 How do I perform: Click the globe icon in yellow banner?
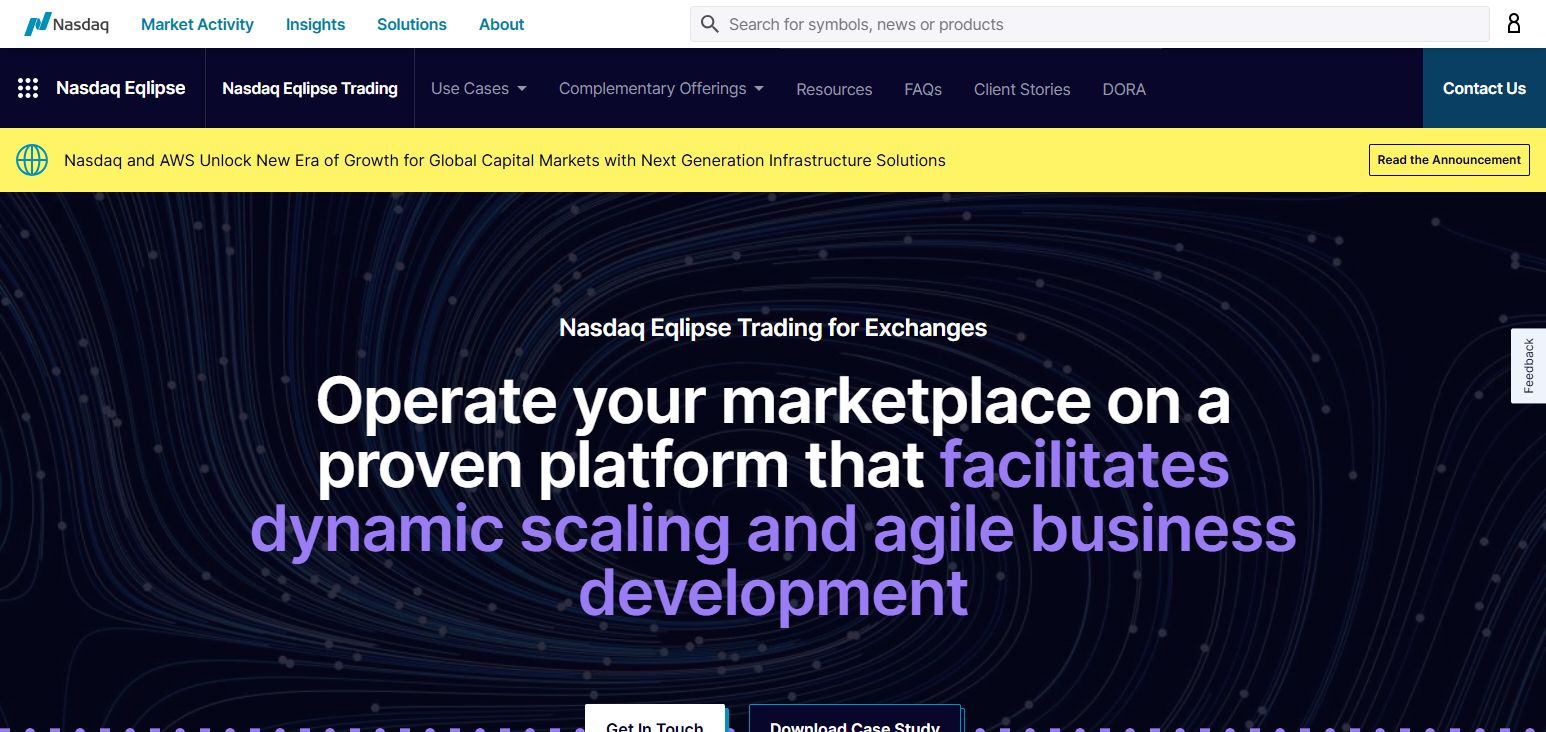point(32,160)
